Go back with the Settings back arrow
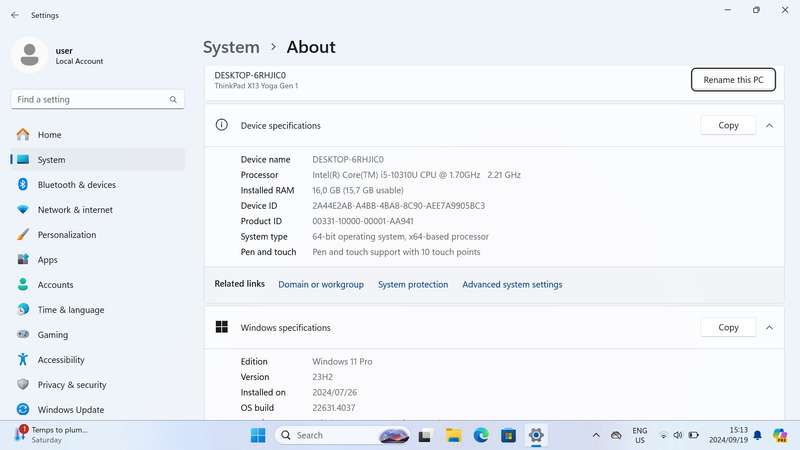 click(x=15, y=15)
